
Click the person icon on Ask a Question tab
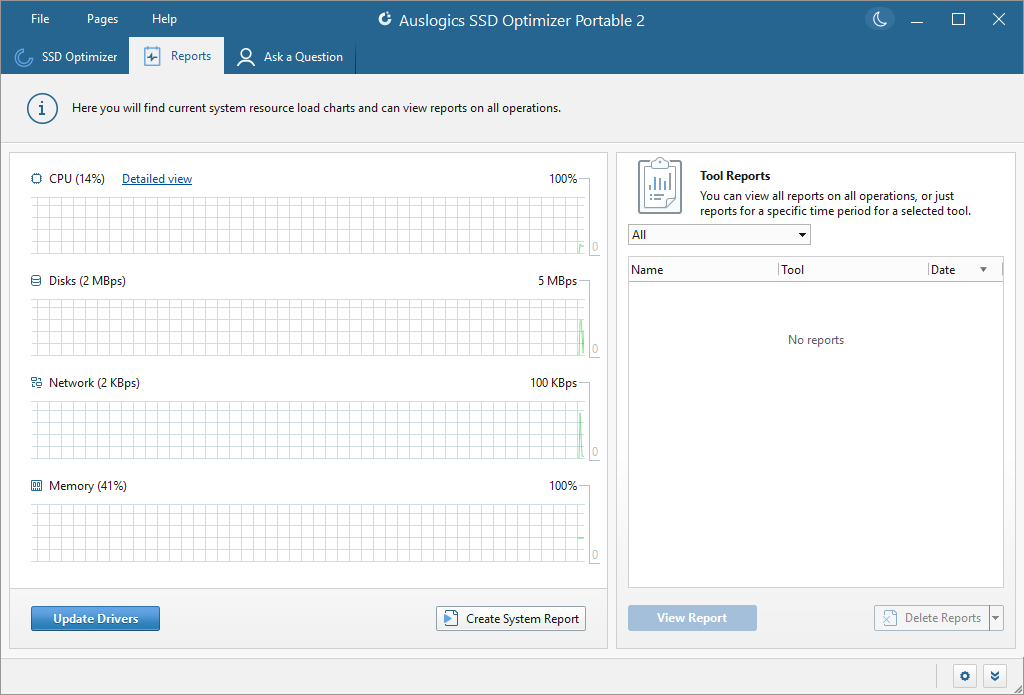[x=246, y=56]
